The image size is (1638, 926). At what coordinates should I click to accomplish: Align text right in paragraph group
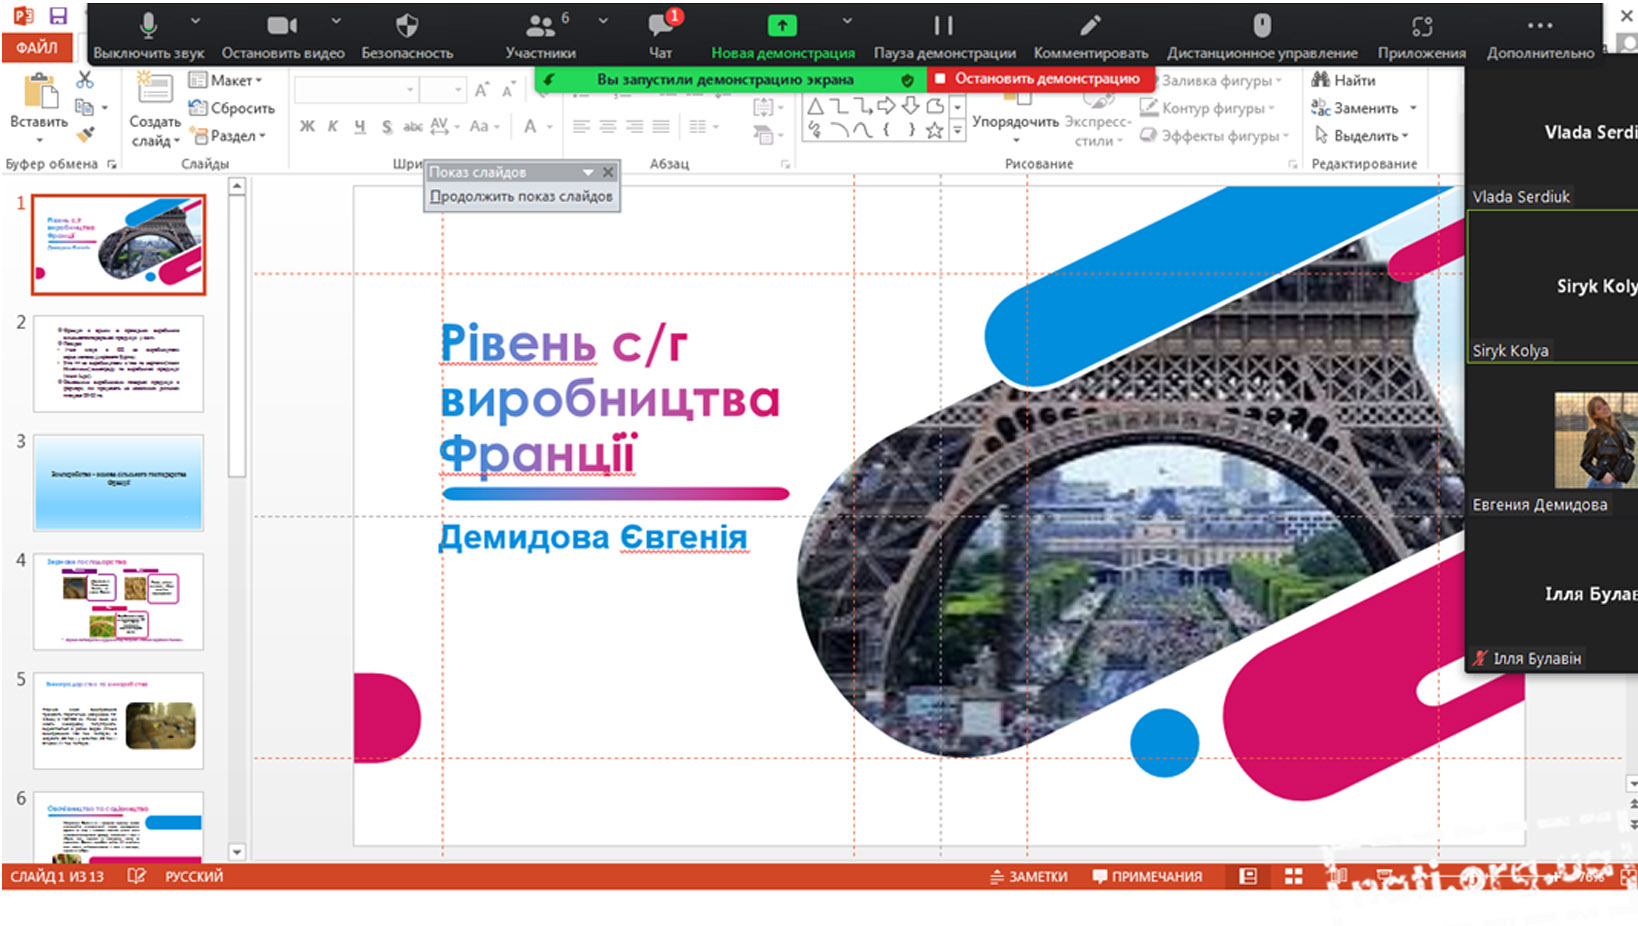[x=634, y=126]
